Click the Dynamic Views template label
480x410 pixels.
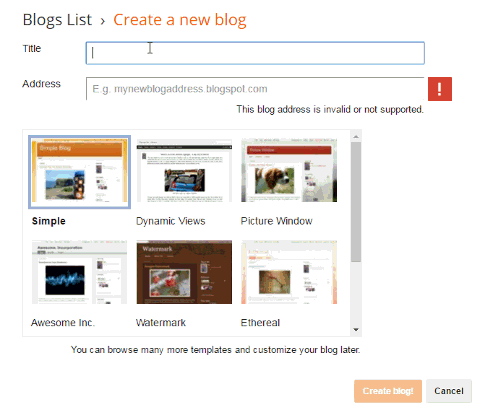pyautogui.click(x=171, y=221)
